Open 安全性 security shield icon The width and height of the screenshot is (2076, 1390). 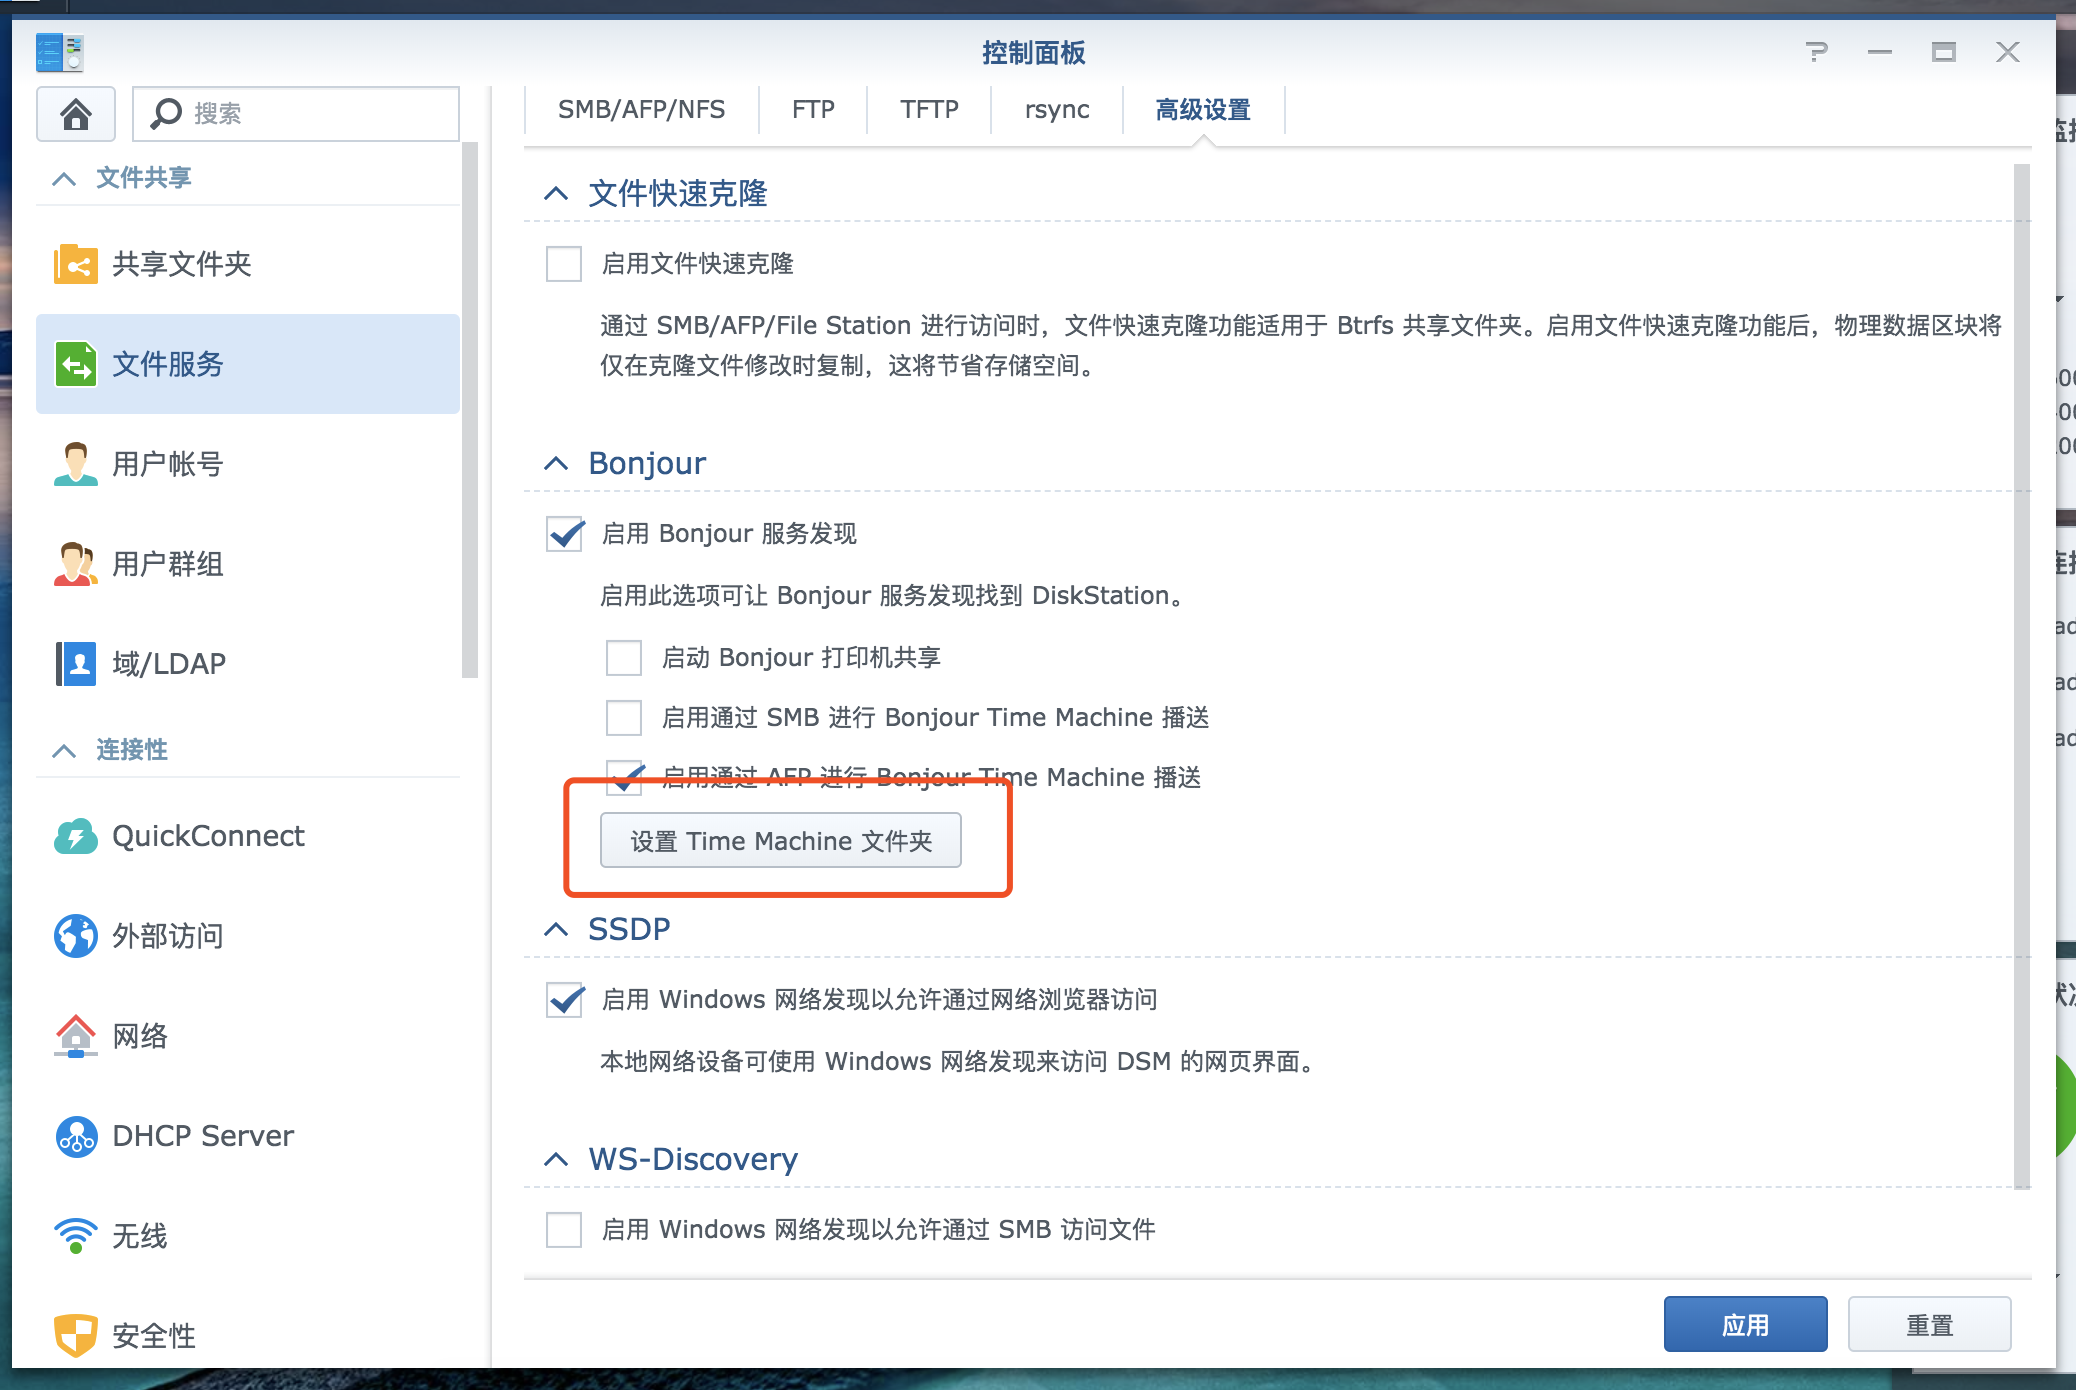coord(75,1335)
